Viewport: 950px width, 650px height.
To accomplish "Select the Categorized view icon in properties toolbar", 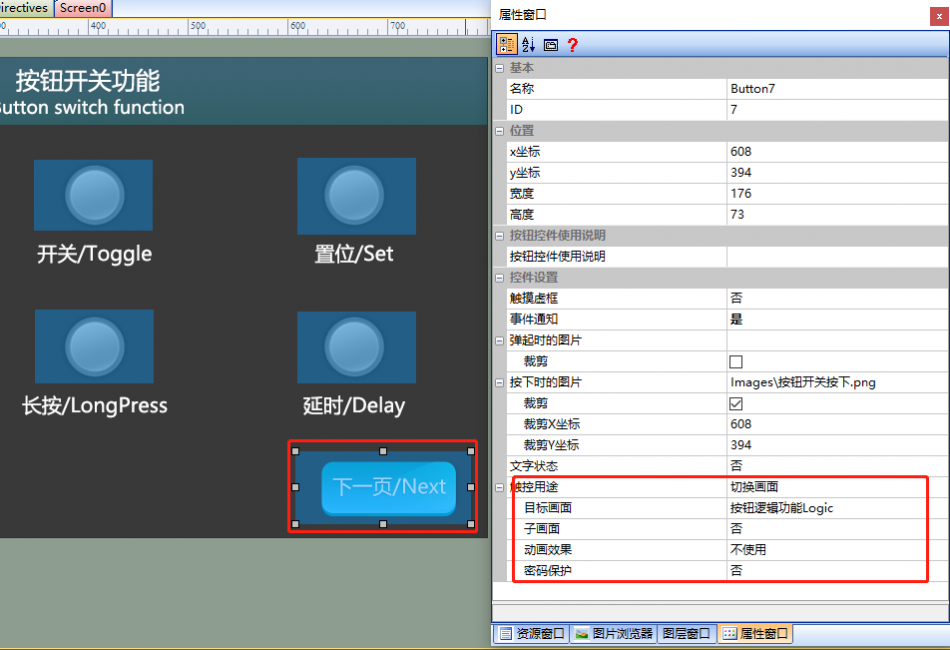I will pyautogui.click(x=507, y=44).
